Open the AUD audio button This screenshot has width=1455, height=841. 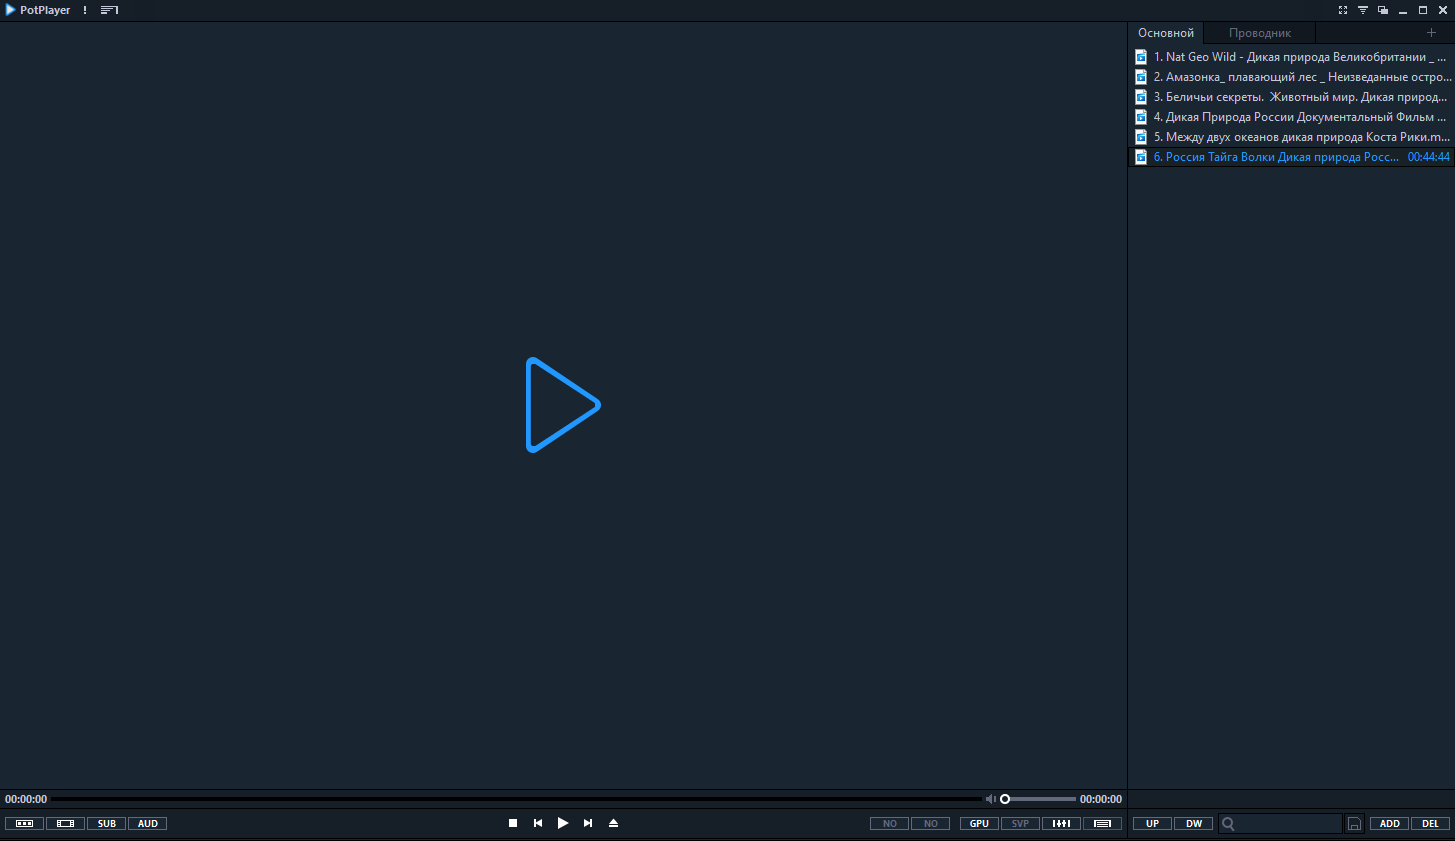pos(148,824)
